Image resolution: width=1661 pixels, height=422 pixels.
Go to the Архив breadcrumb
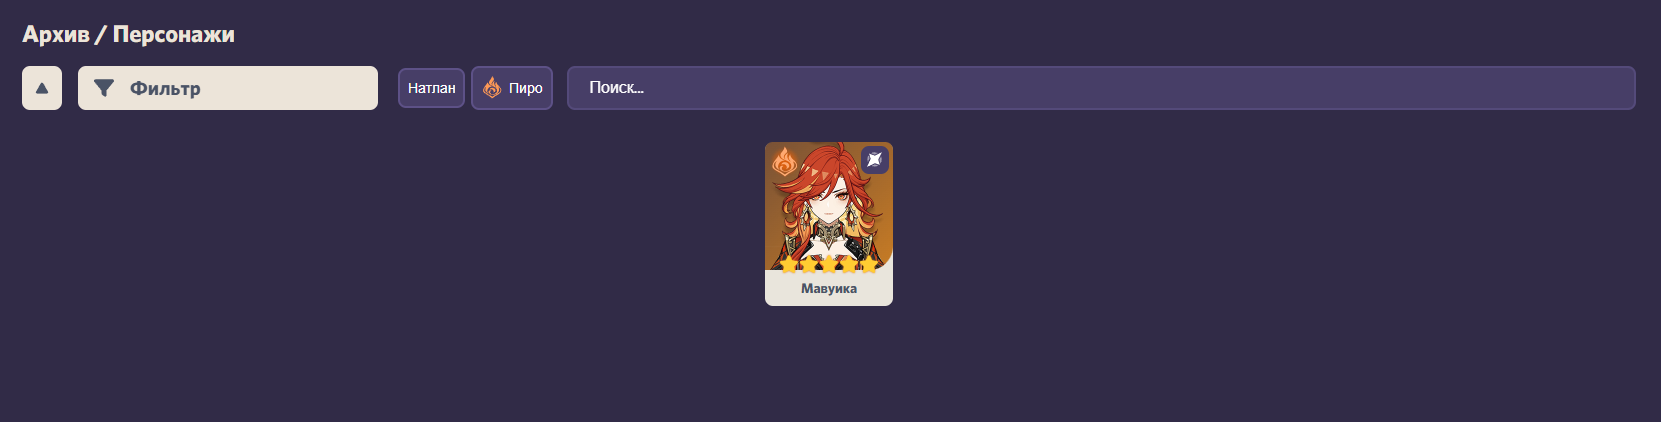(56, 34)
